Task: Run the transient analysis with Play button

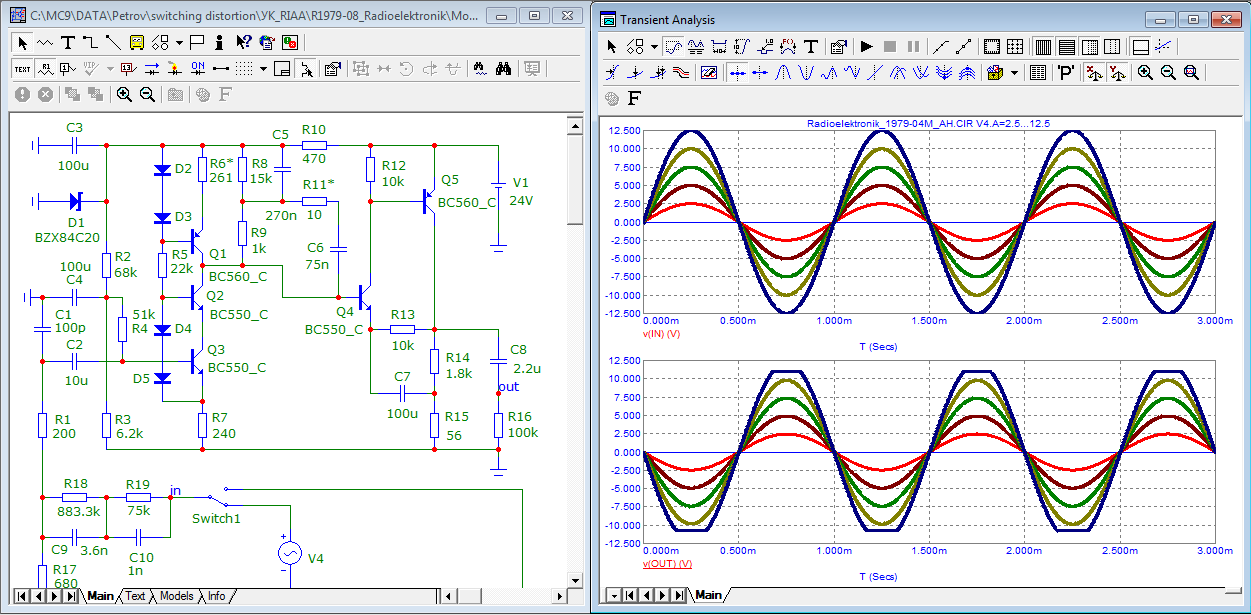Action: pyautogui.click(x=866, y=46)
